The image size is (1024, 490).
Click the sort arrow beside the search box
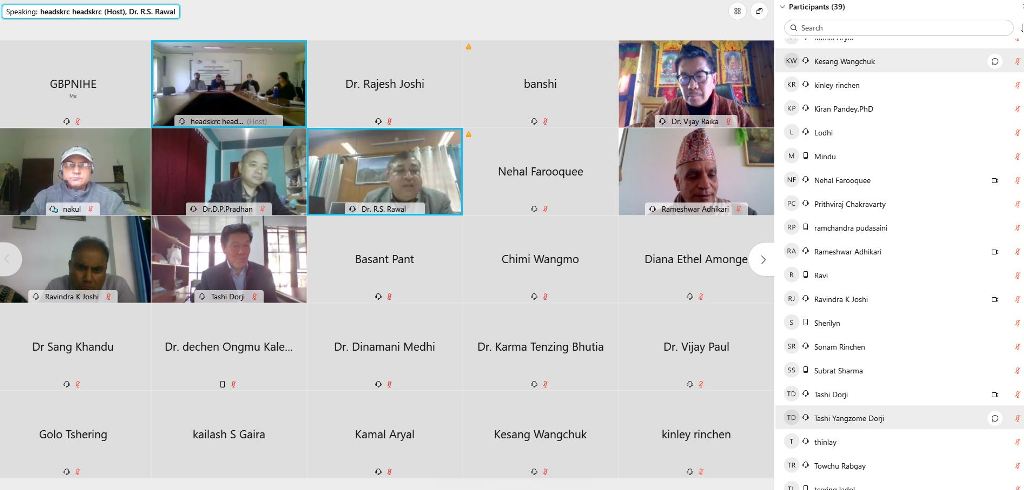tap(1021, 28)
